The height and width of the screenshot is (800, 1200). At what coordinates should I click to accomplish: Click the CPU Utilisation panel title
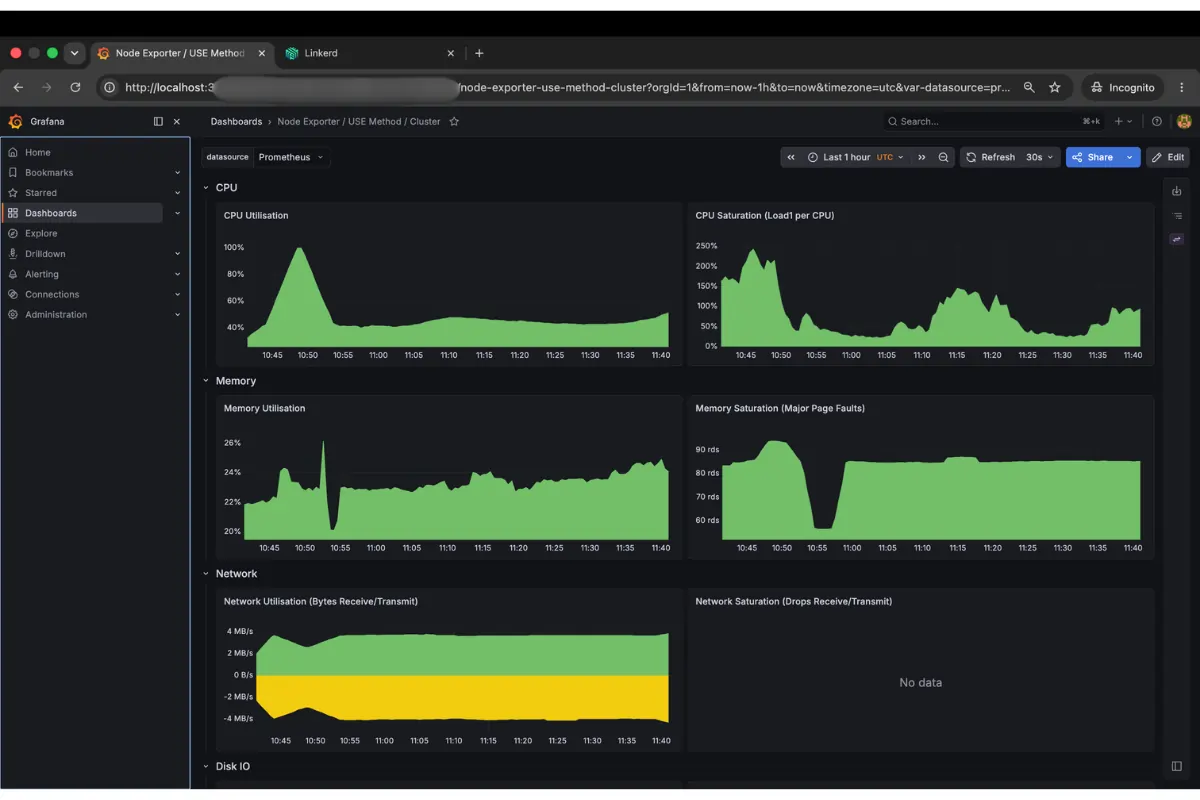tap(256, 215)
